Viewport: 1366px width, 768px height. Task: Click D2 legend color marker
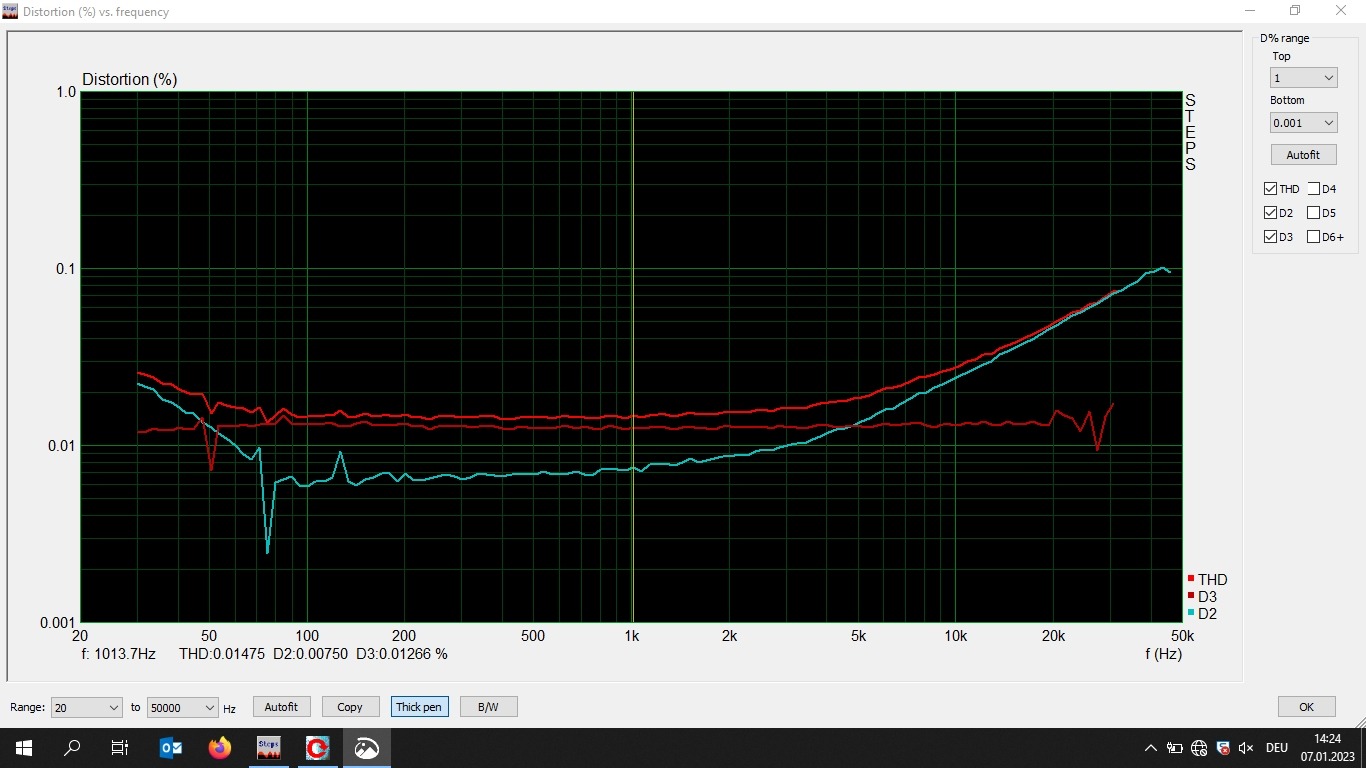1191,613
